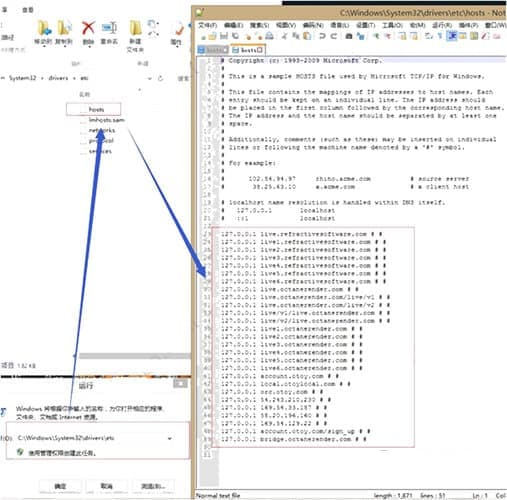507x500 pixels.
Task: Click 'Copy to' icon in Explorer ribbon
Action: click(x=64, y=28)
